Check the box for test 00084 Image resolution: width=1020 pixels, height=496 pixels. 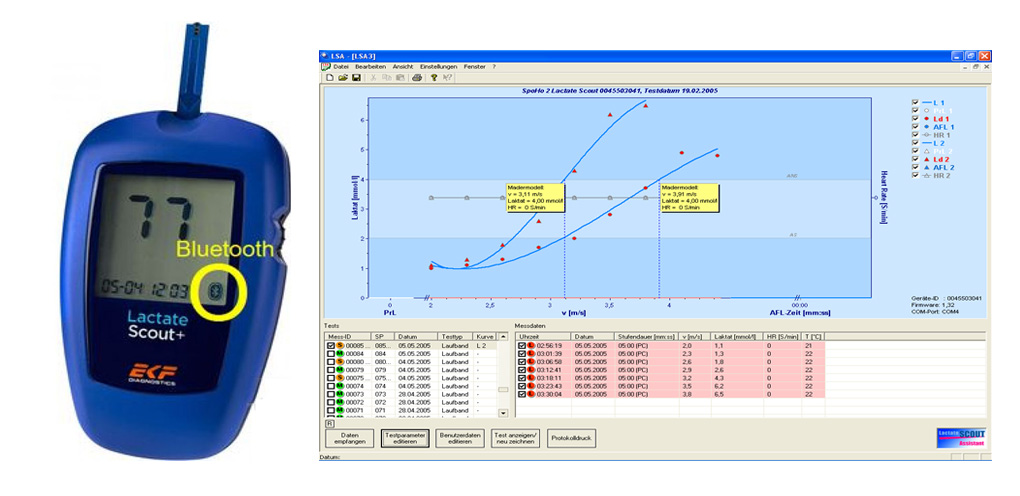(331, 353)
